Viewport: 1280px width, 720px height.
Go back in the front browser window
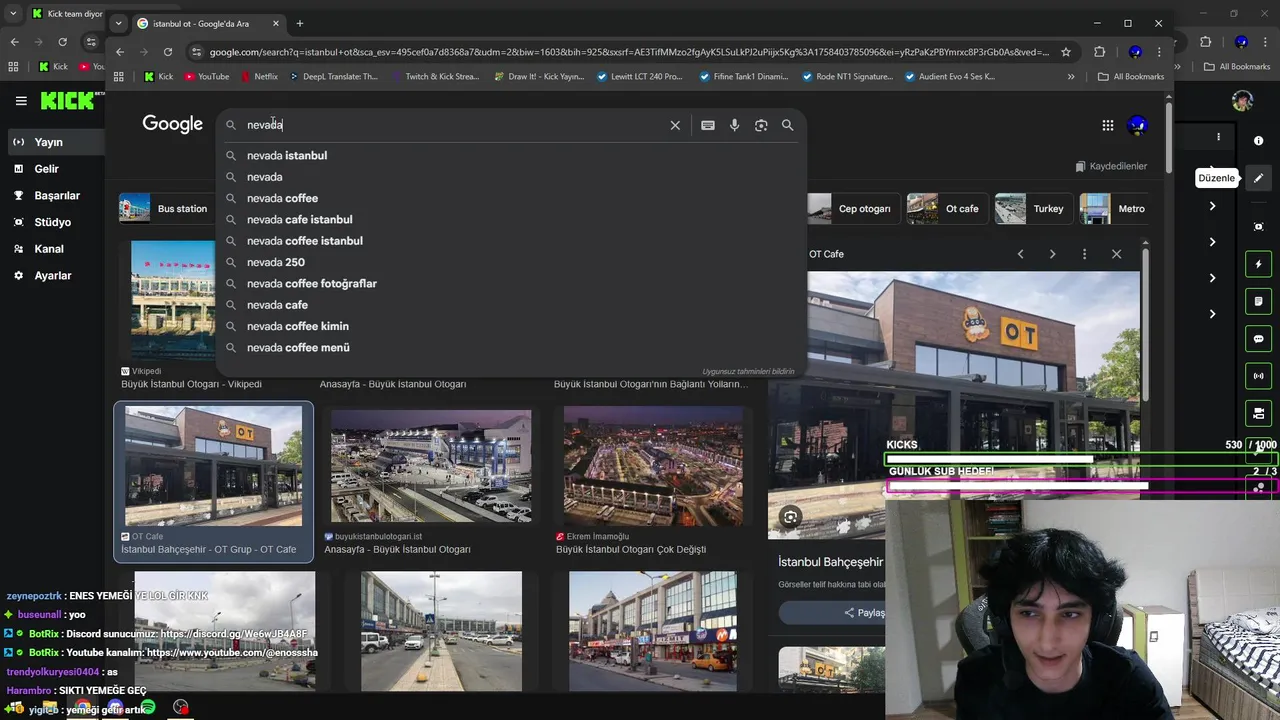click(x=120, y=52)
